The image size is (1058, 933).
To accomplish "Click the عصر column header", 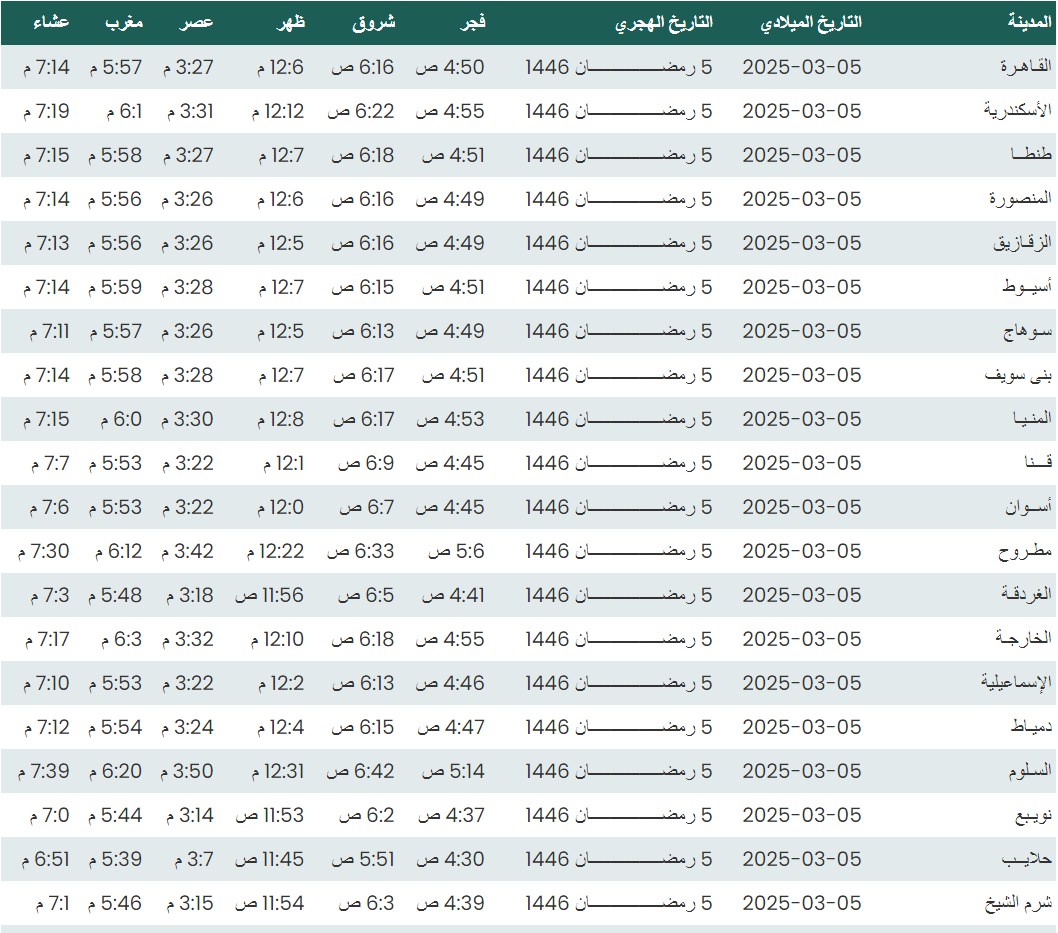I will click(x=197, y=22).
